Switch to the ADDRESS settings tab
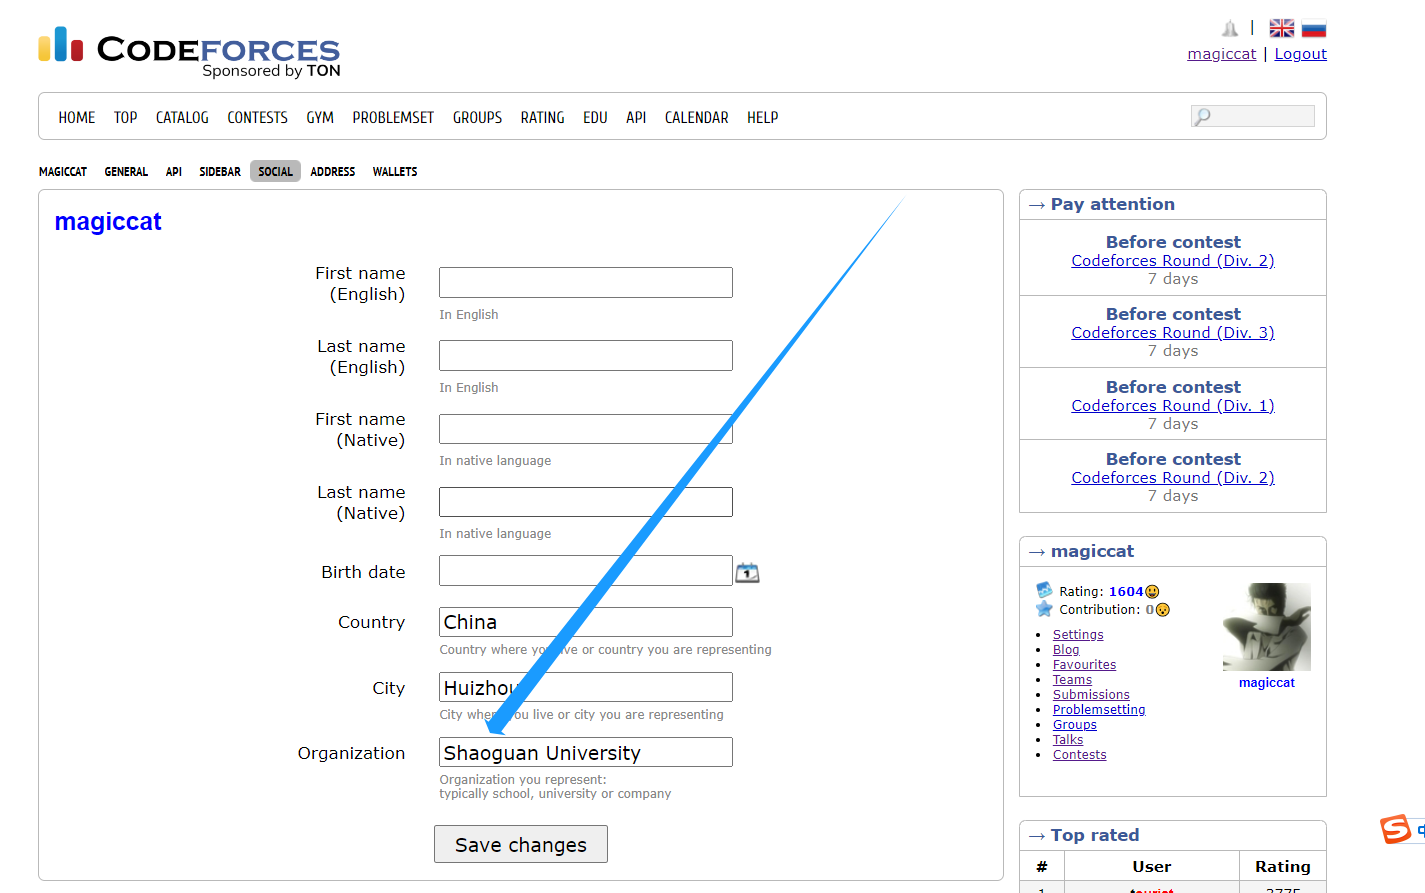Screen dimensions: 1425x893 [x=333, y=172]
